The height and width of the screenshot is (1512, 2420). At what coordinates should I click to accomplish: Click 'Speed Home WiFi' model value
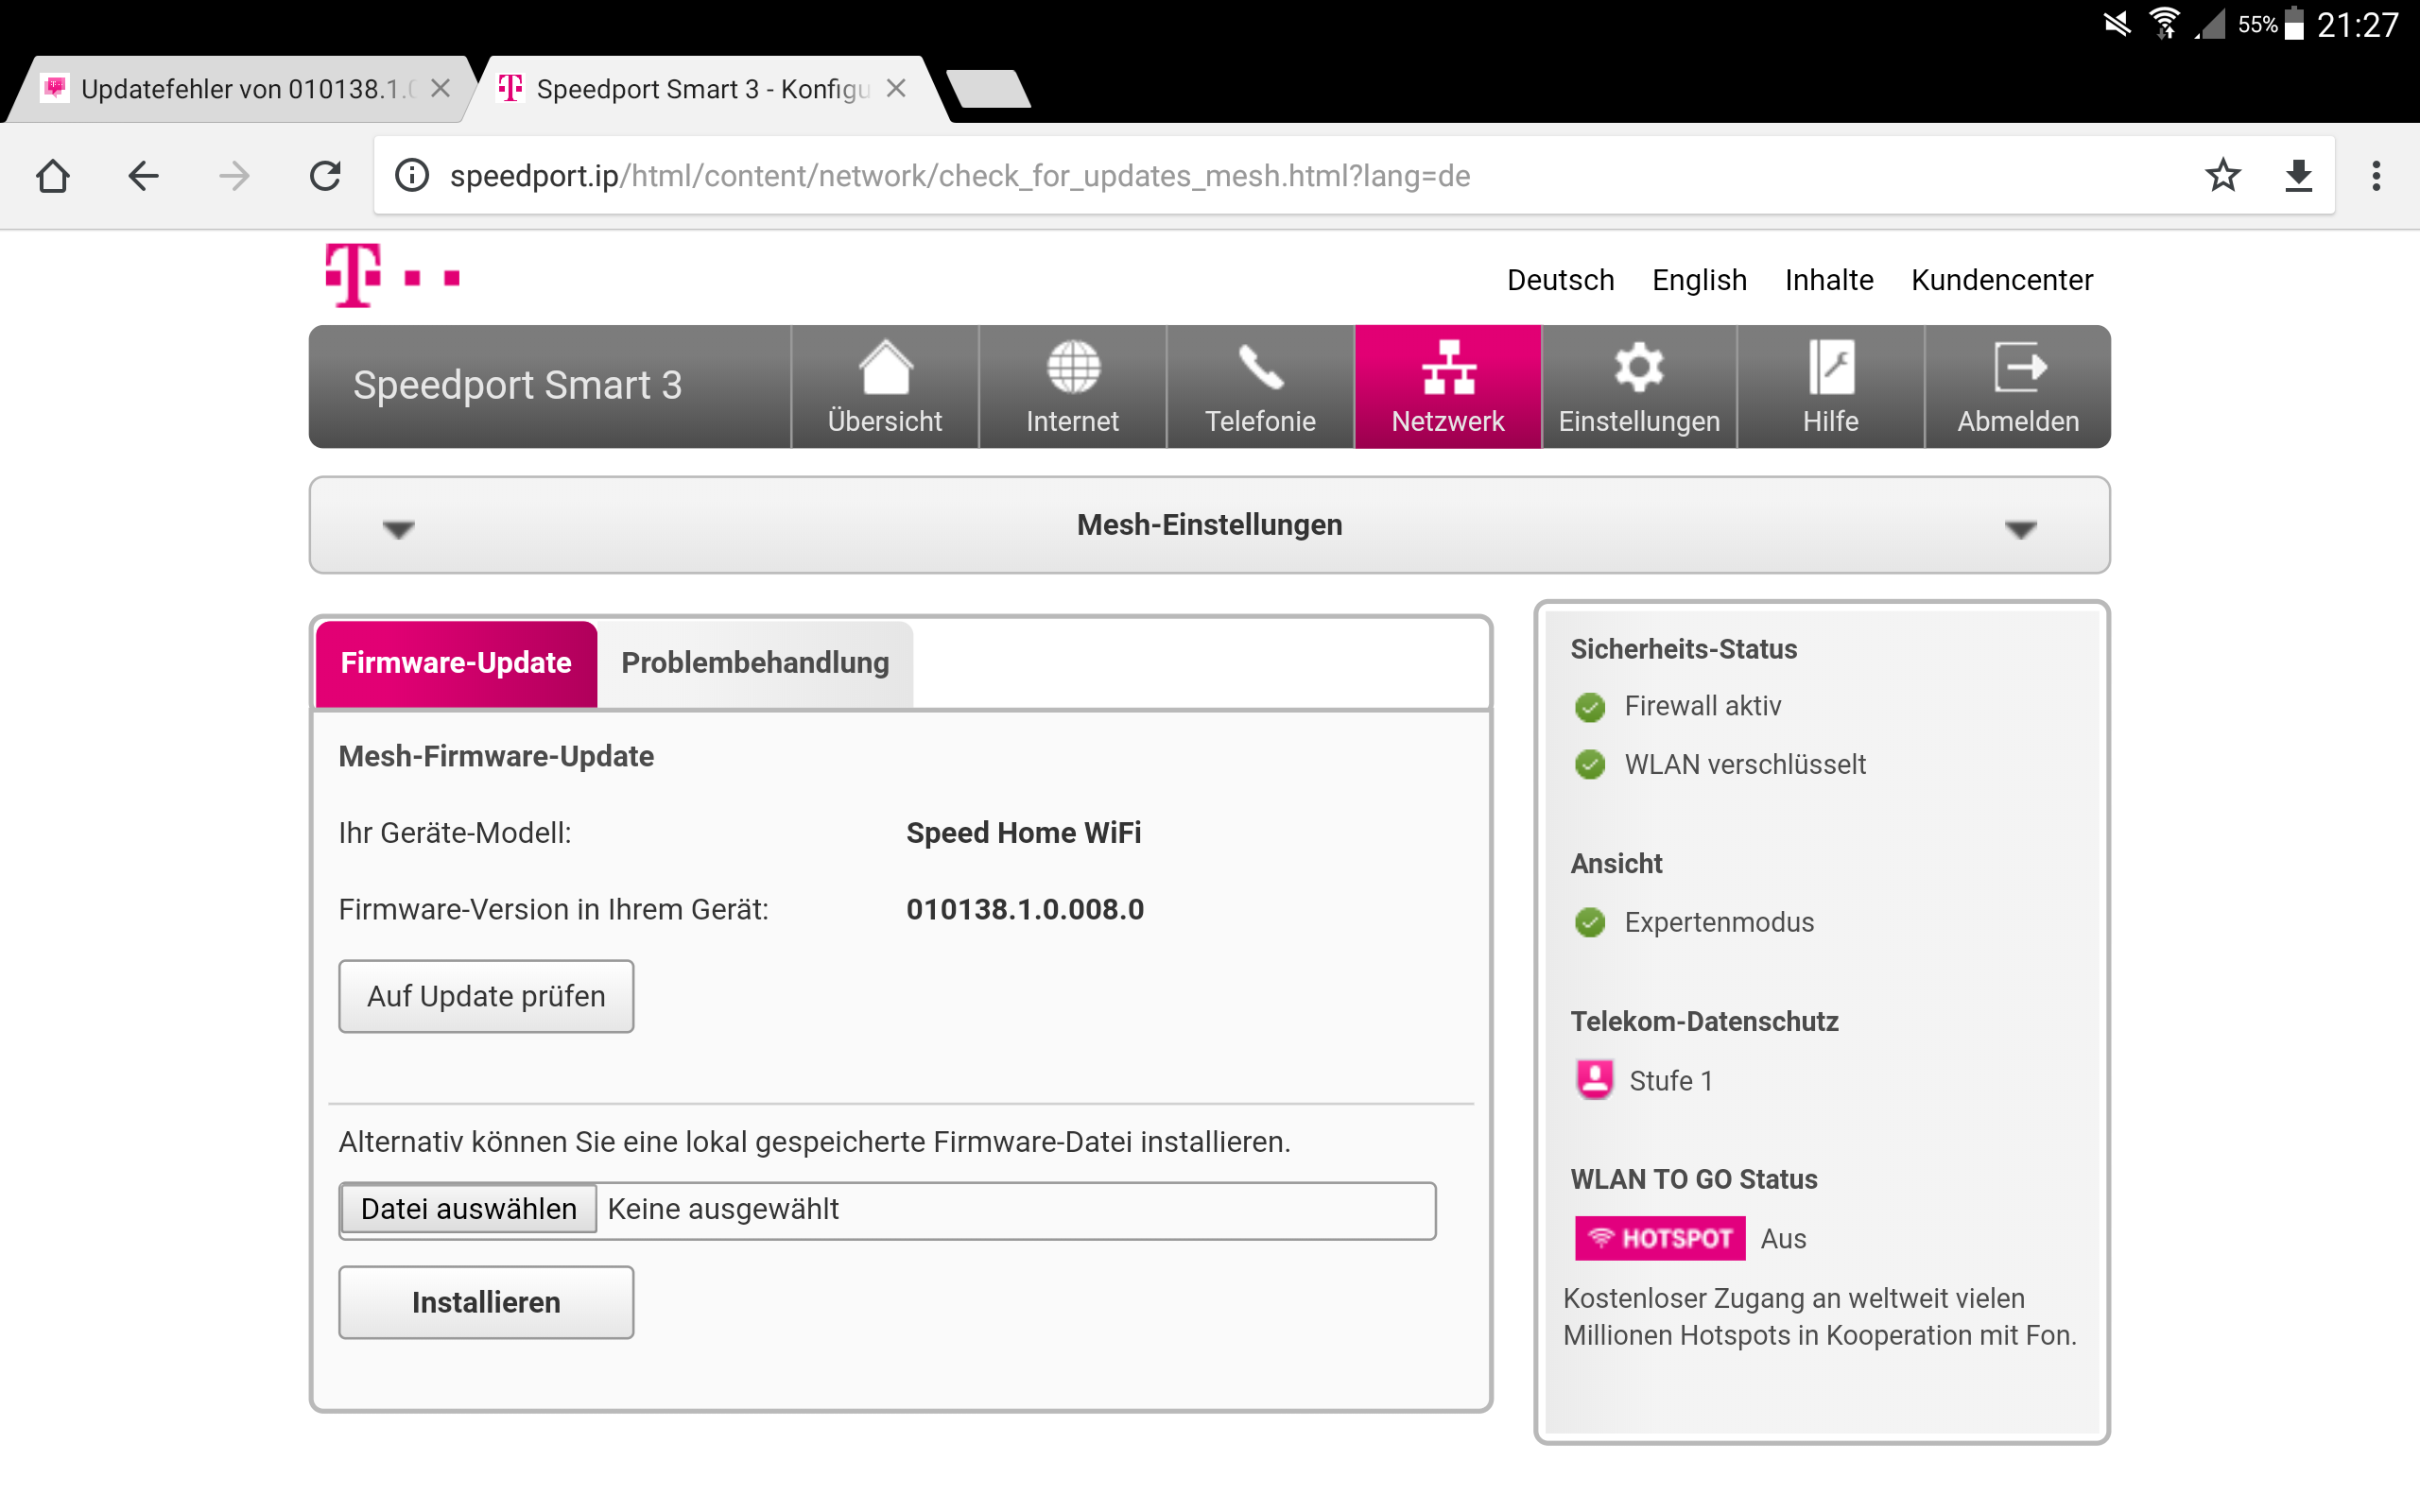click(x=1023, y=833)
